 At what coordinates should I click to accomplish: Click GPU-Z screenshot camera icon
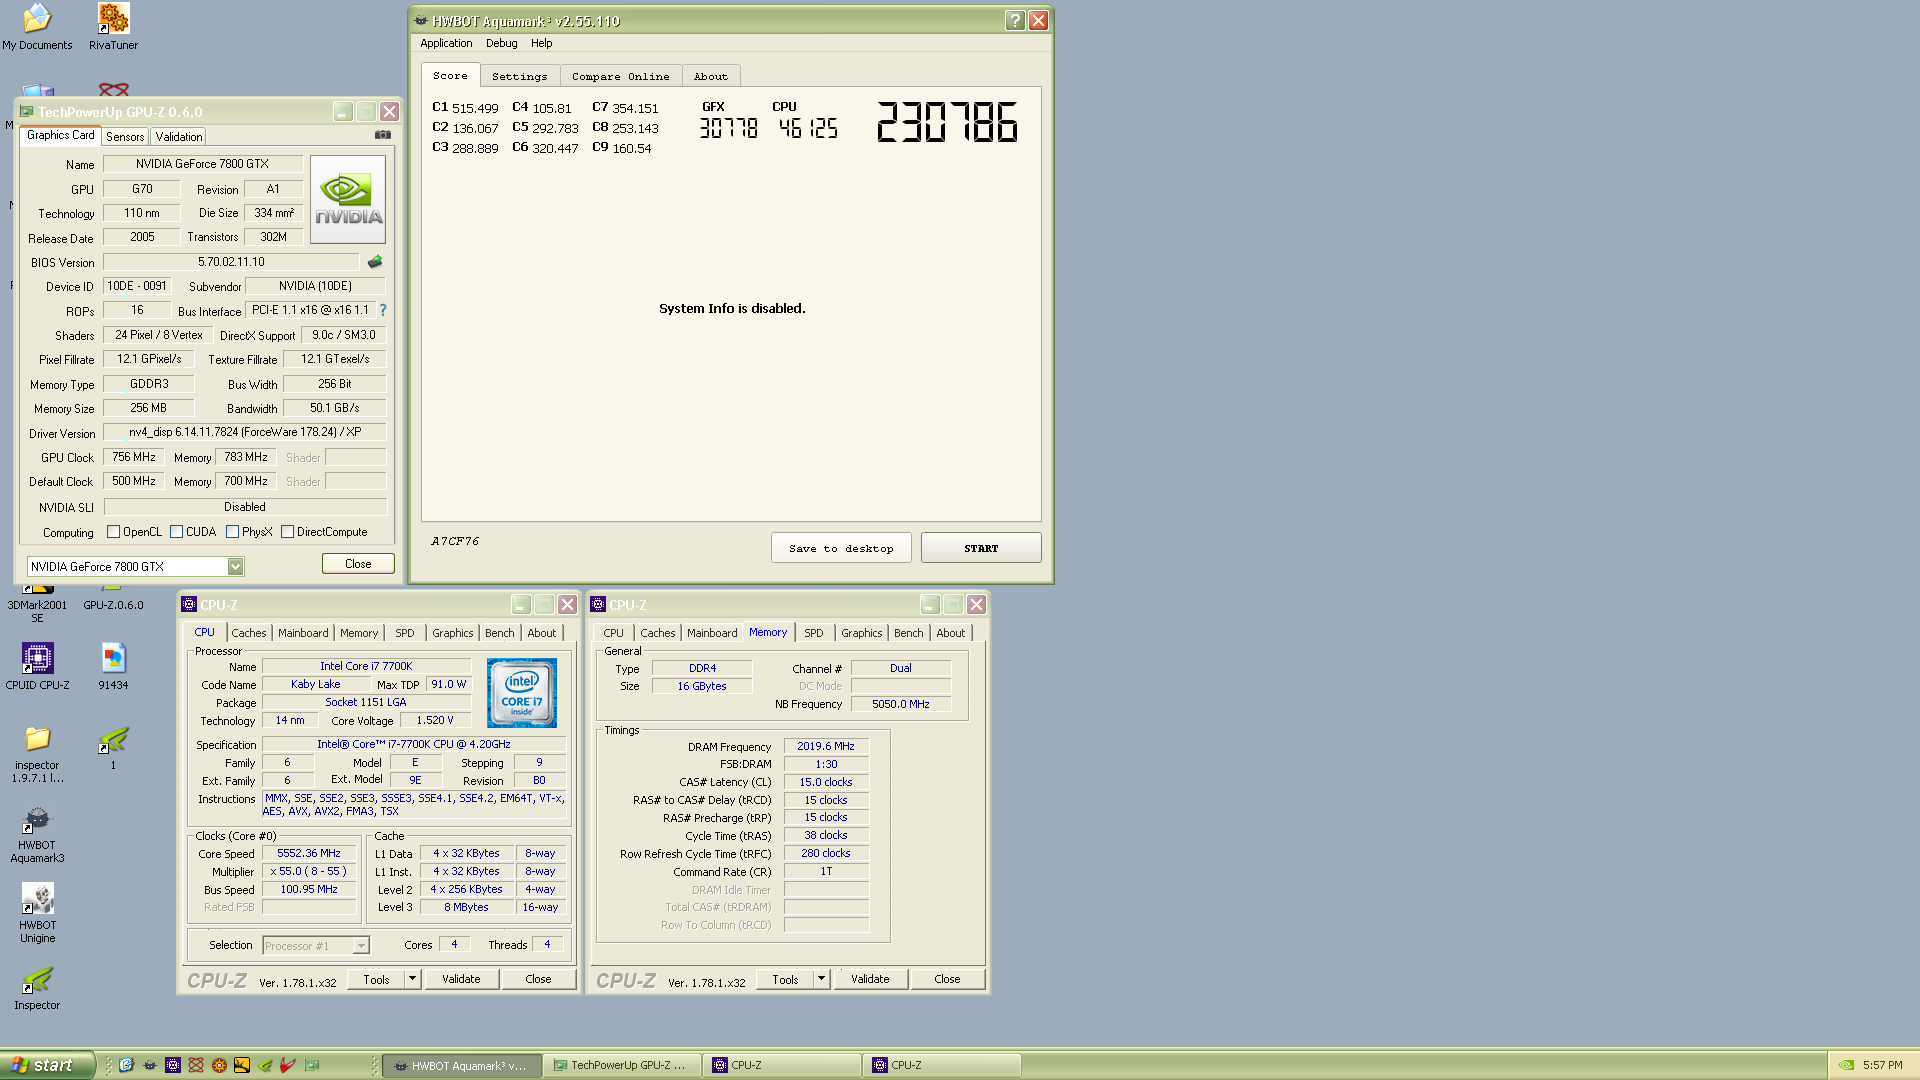383,135
